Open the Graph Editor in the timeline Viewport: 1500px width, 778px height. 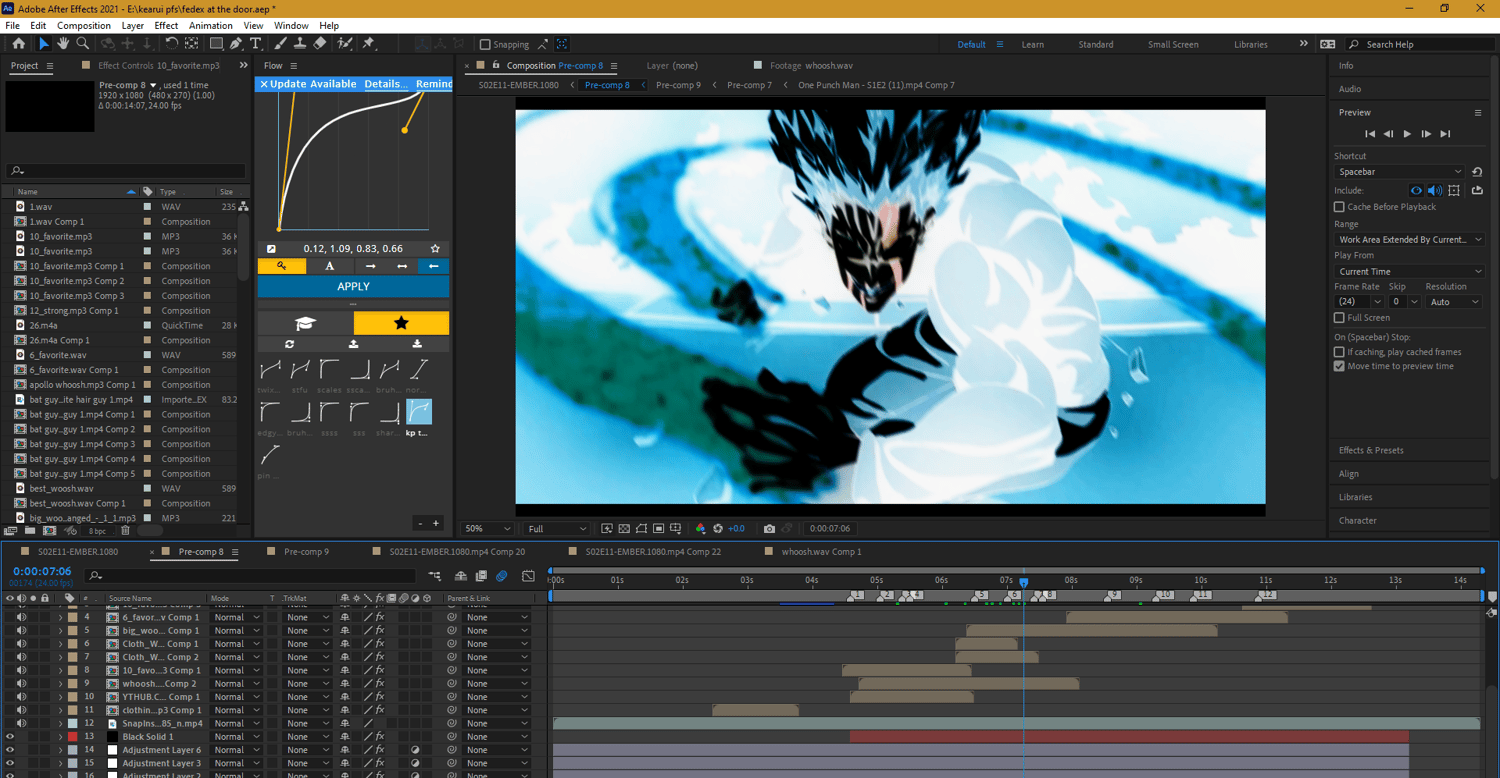click(528, 576)
